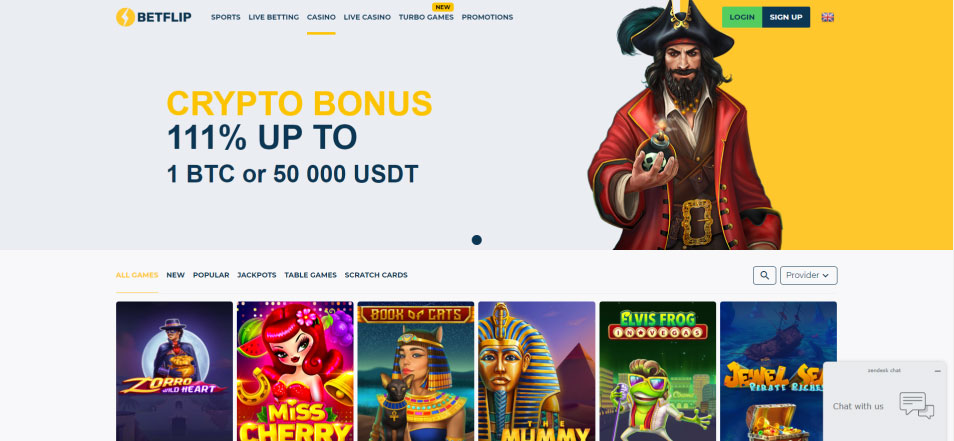Image resolution: width=954 pixels, height=441 pixels.
Task: Minimize the Zendesk chat widget
Action: click(x=938, y=370)
